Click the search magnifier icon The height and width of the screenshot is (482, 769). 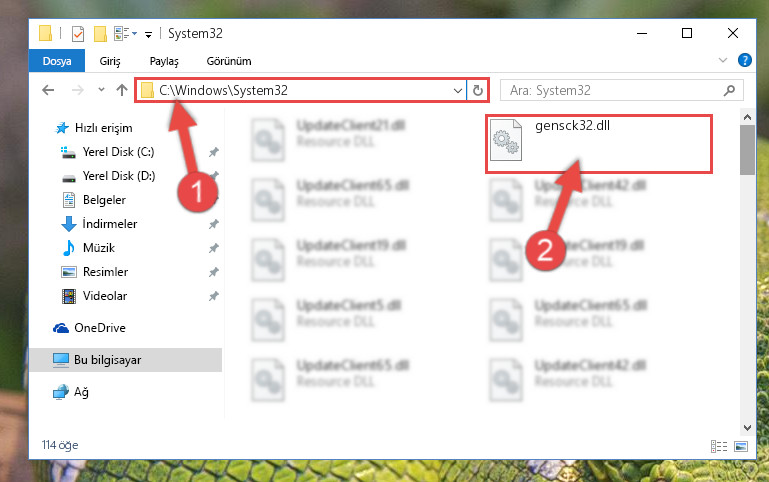pos(729,90)
